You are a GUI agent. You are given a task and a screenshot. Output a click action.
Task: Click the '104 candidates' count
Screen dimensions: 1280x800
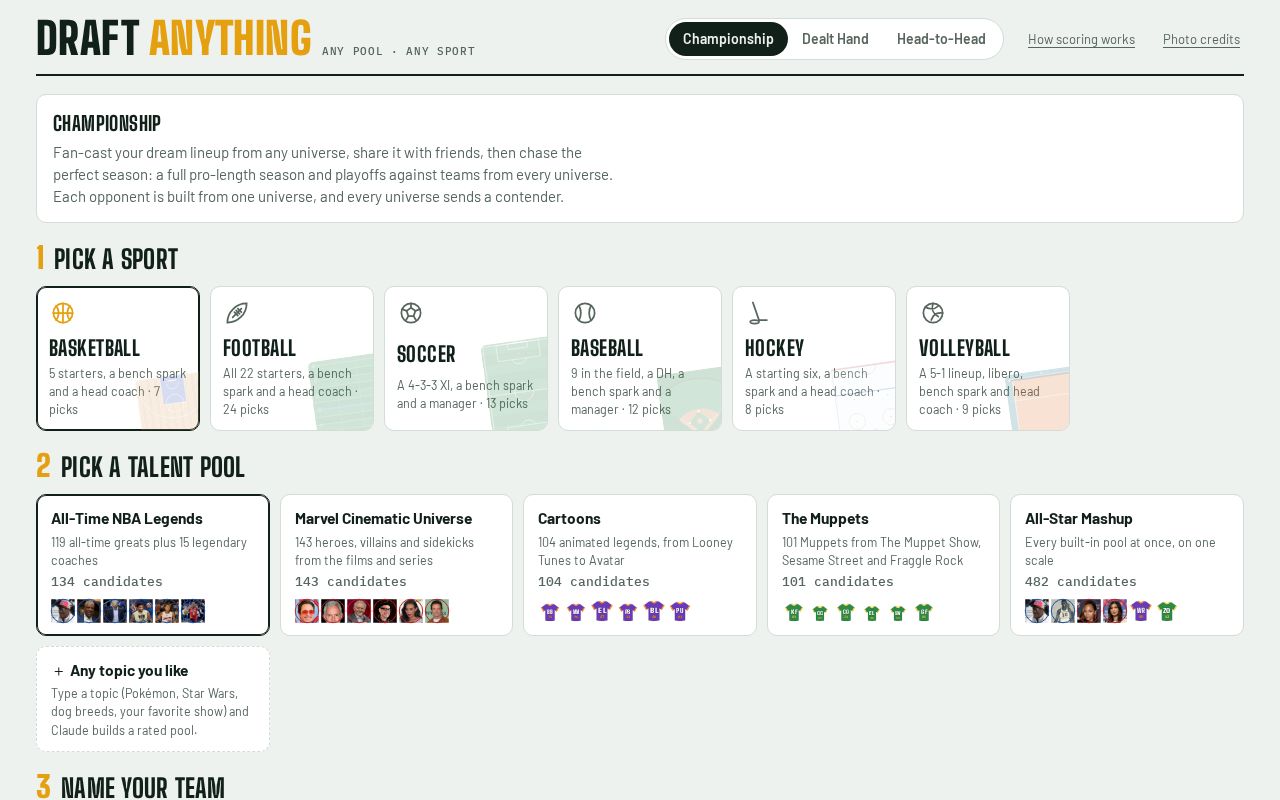(594, 582)
